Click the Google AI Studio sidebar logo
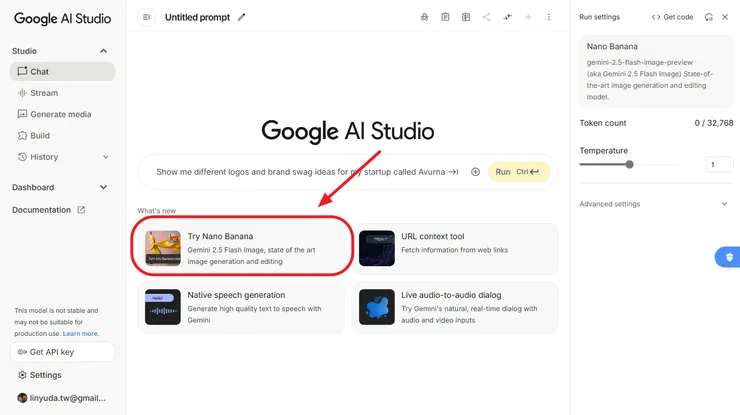Image resolution: width=740 pixels, height=415 pixels. click(x=62, y=19)
